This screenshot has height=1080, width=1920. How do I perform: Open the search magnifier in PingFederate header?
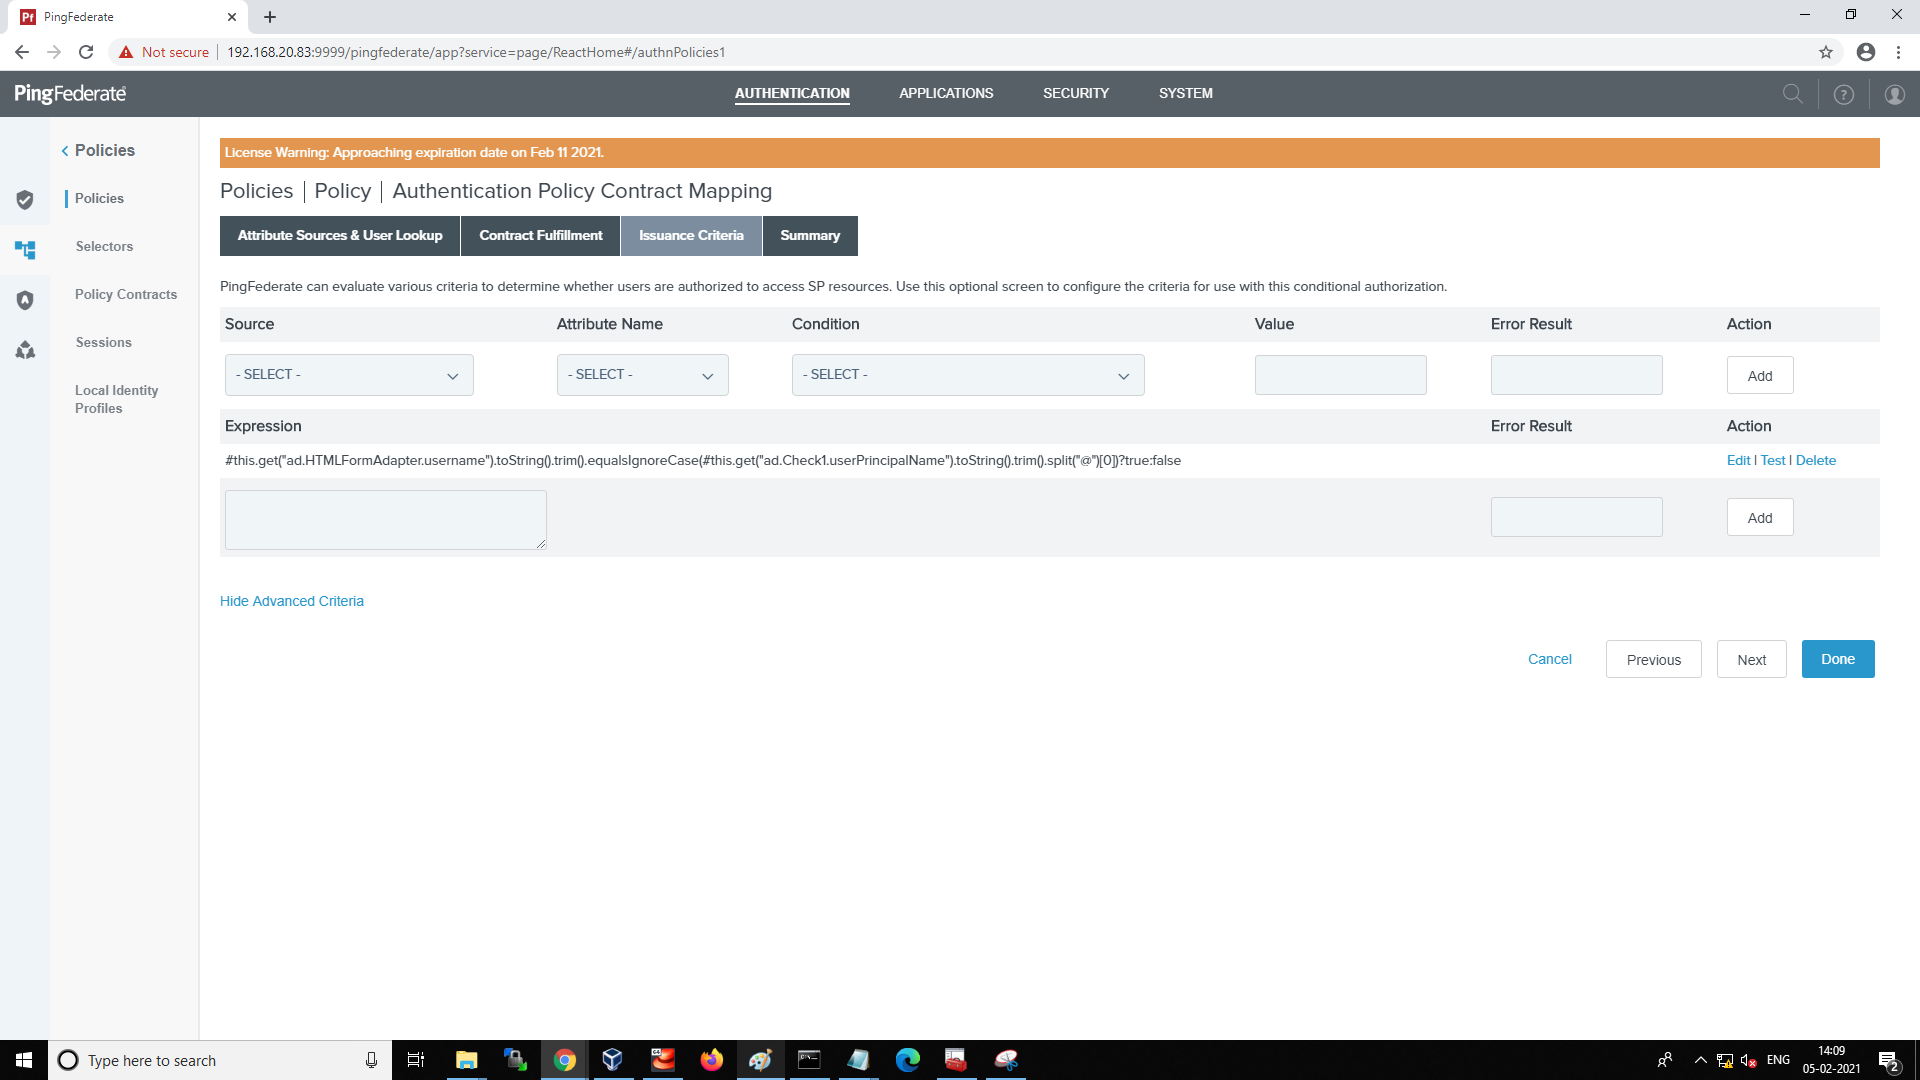[1793, 94]
